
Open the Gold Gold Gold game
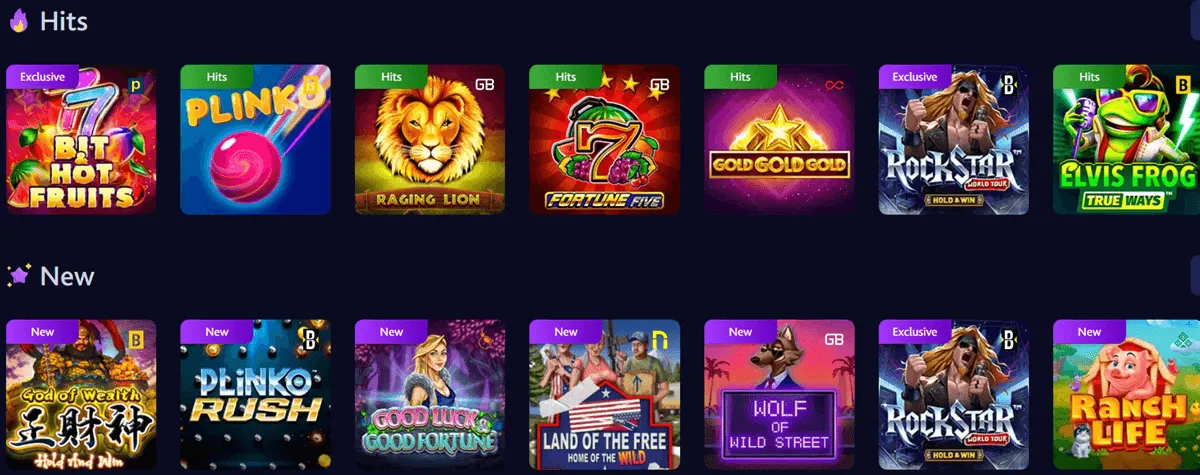[779, 140]
